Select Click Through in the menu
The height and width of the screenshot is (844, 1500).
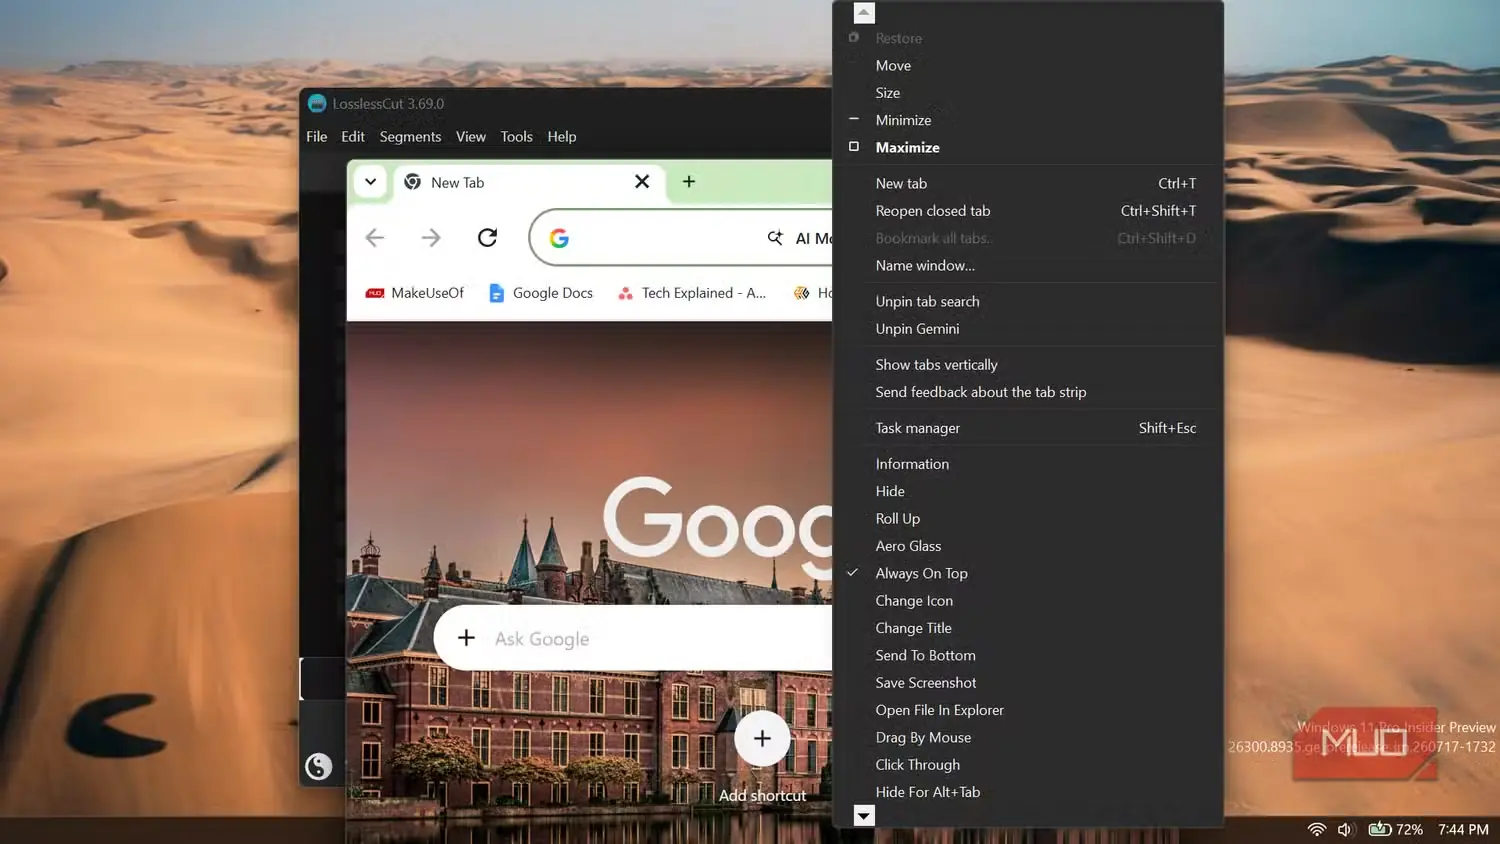(1028, 765)
